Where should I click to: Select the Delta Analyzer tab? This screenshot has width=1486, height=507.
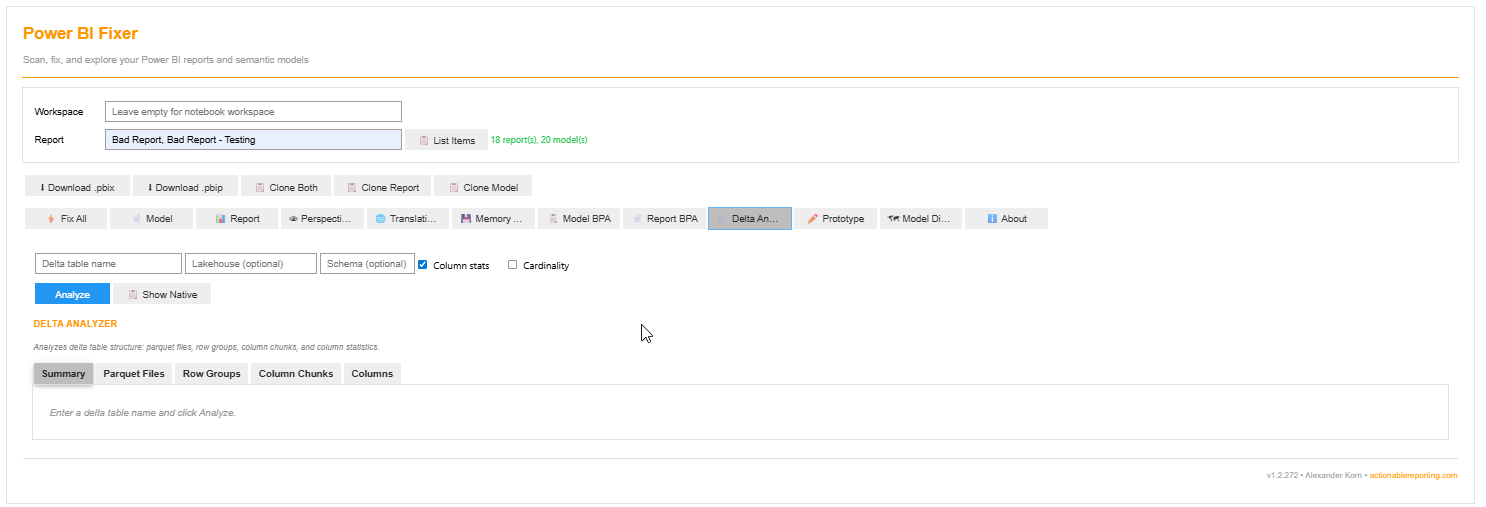tap(750, 219)
